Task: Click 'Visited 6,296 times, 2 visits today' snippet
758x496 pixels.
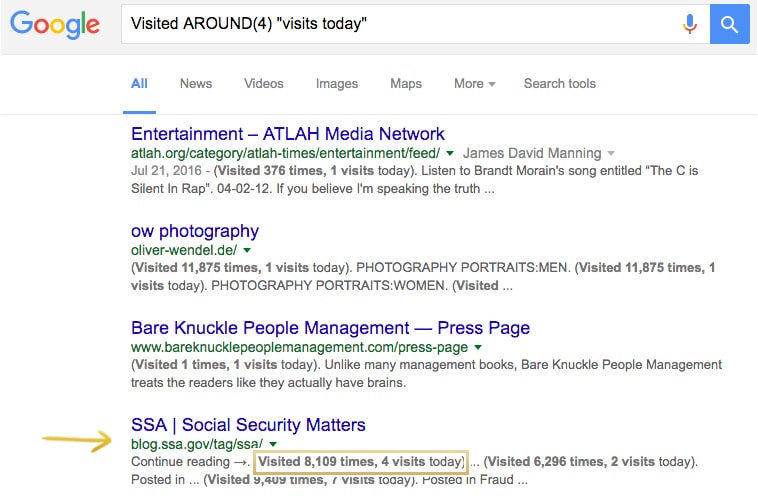Action: pyautogui.click(x=590, y=462)
